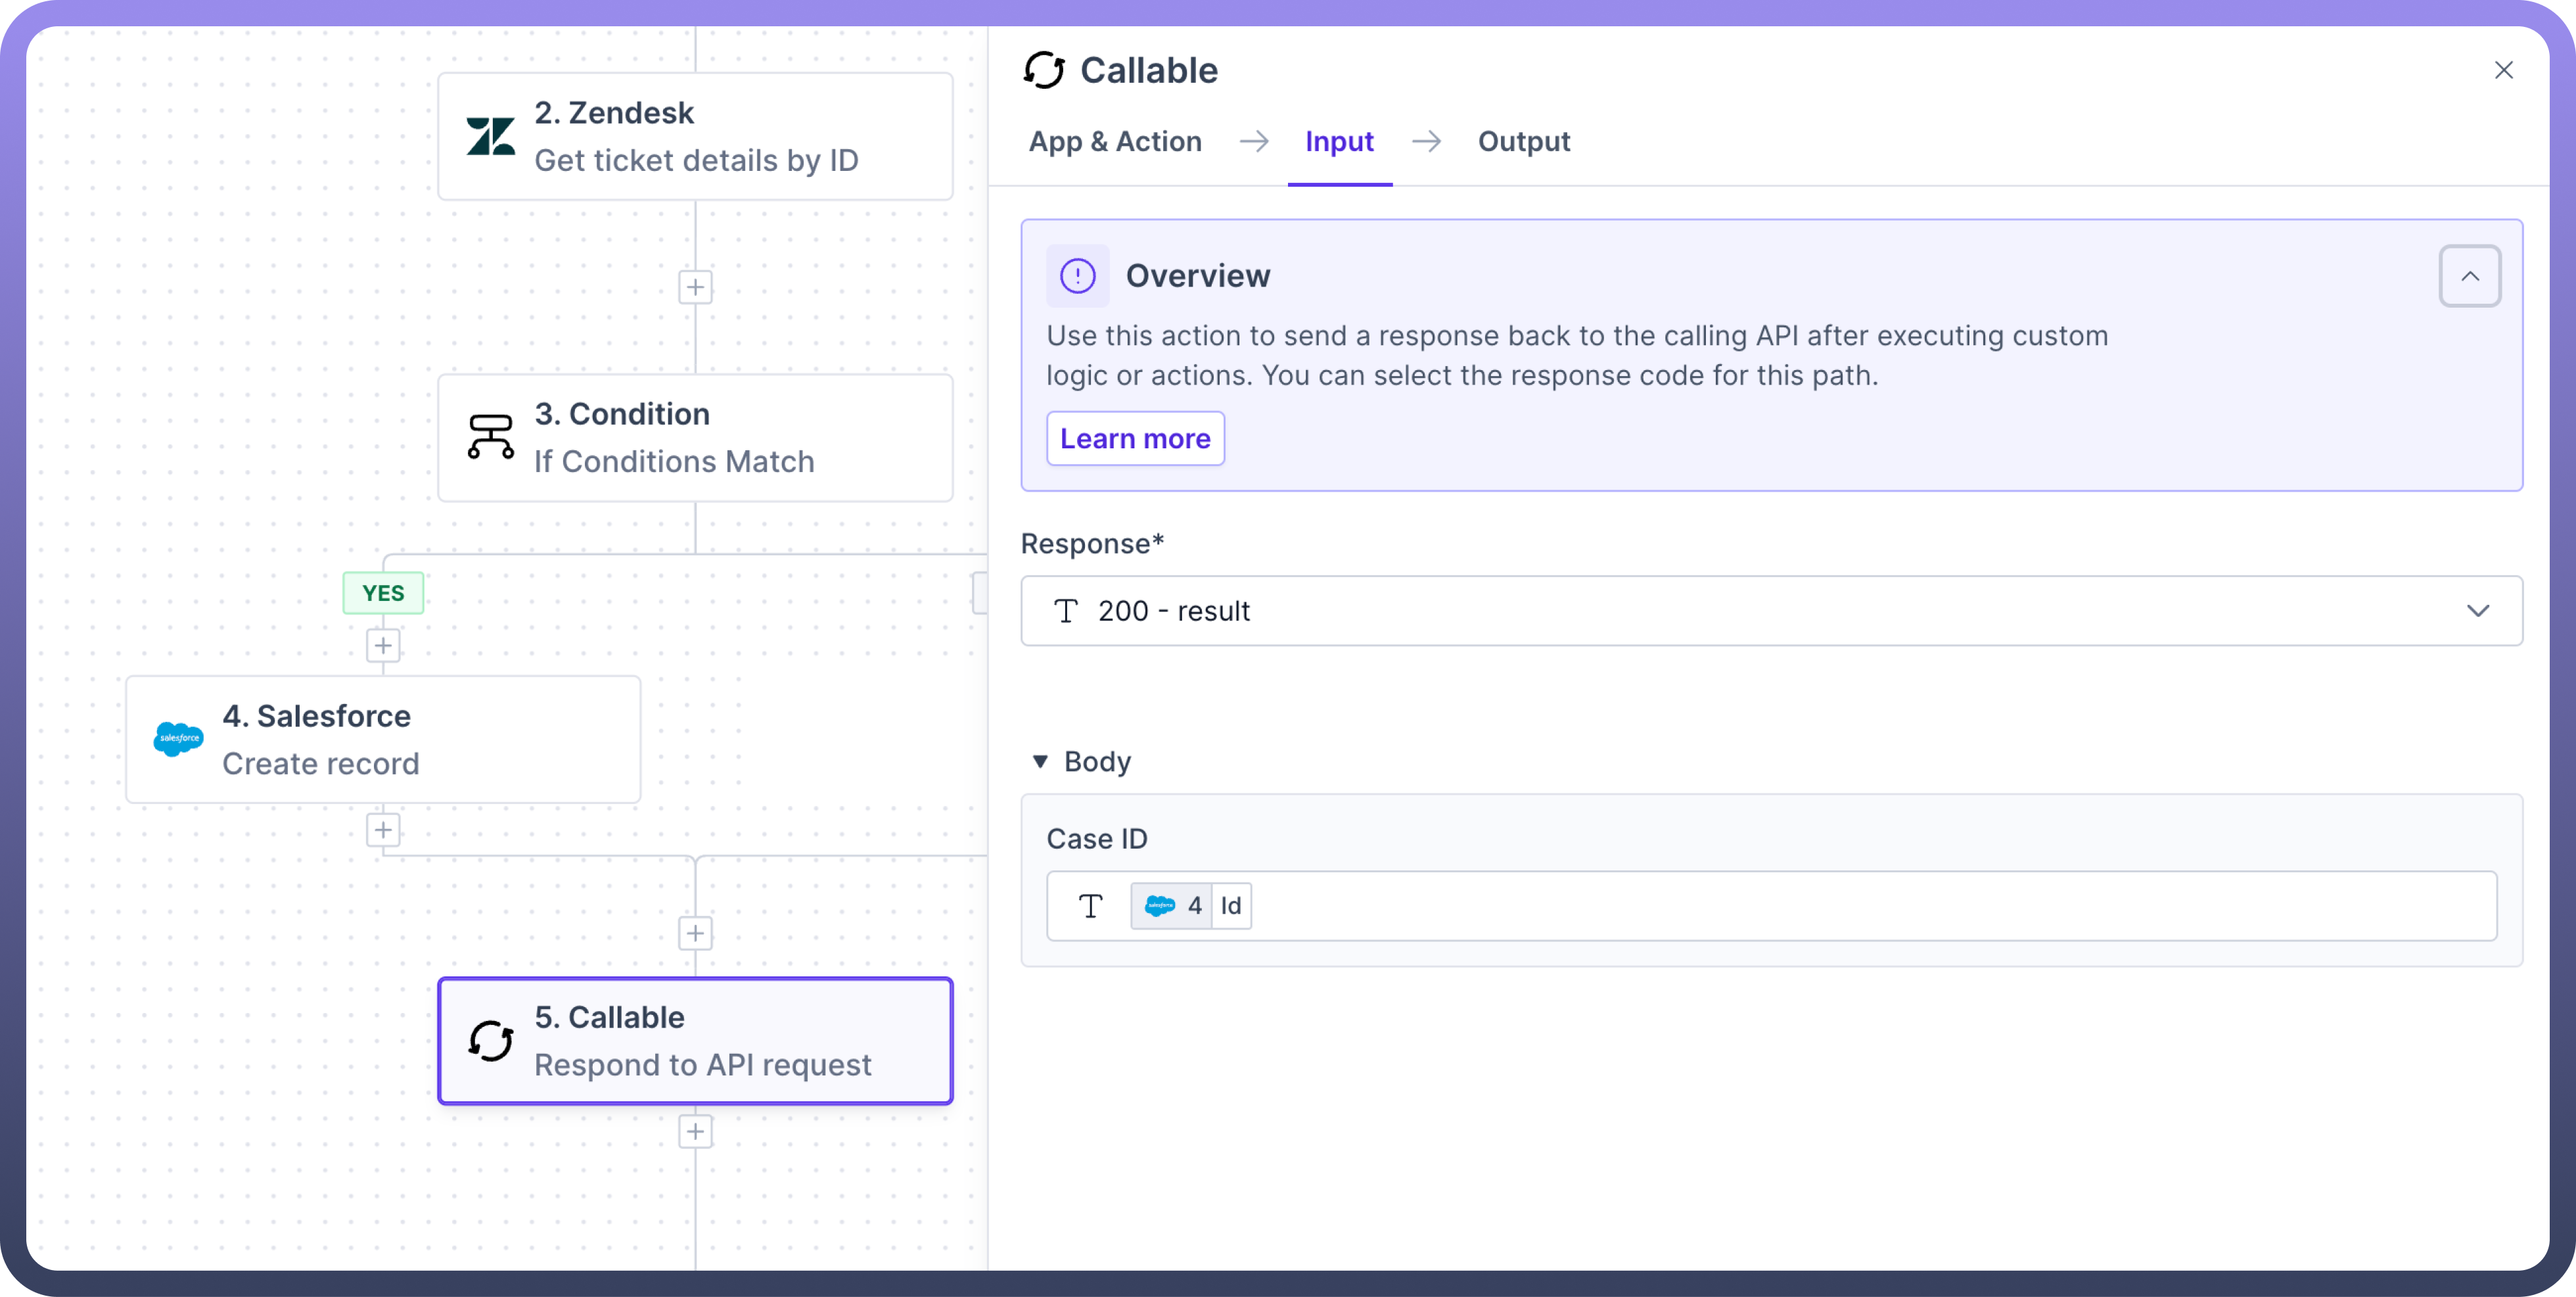Click the Learn more button

click(1135, 439)
